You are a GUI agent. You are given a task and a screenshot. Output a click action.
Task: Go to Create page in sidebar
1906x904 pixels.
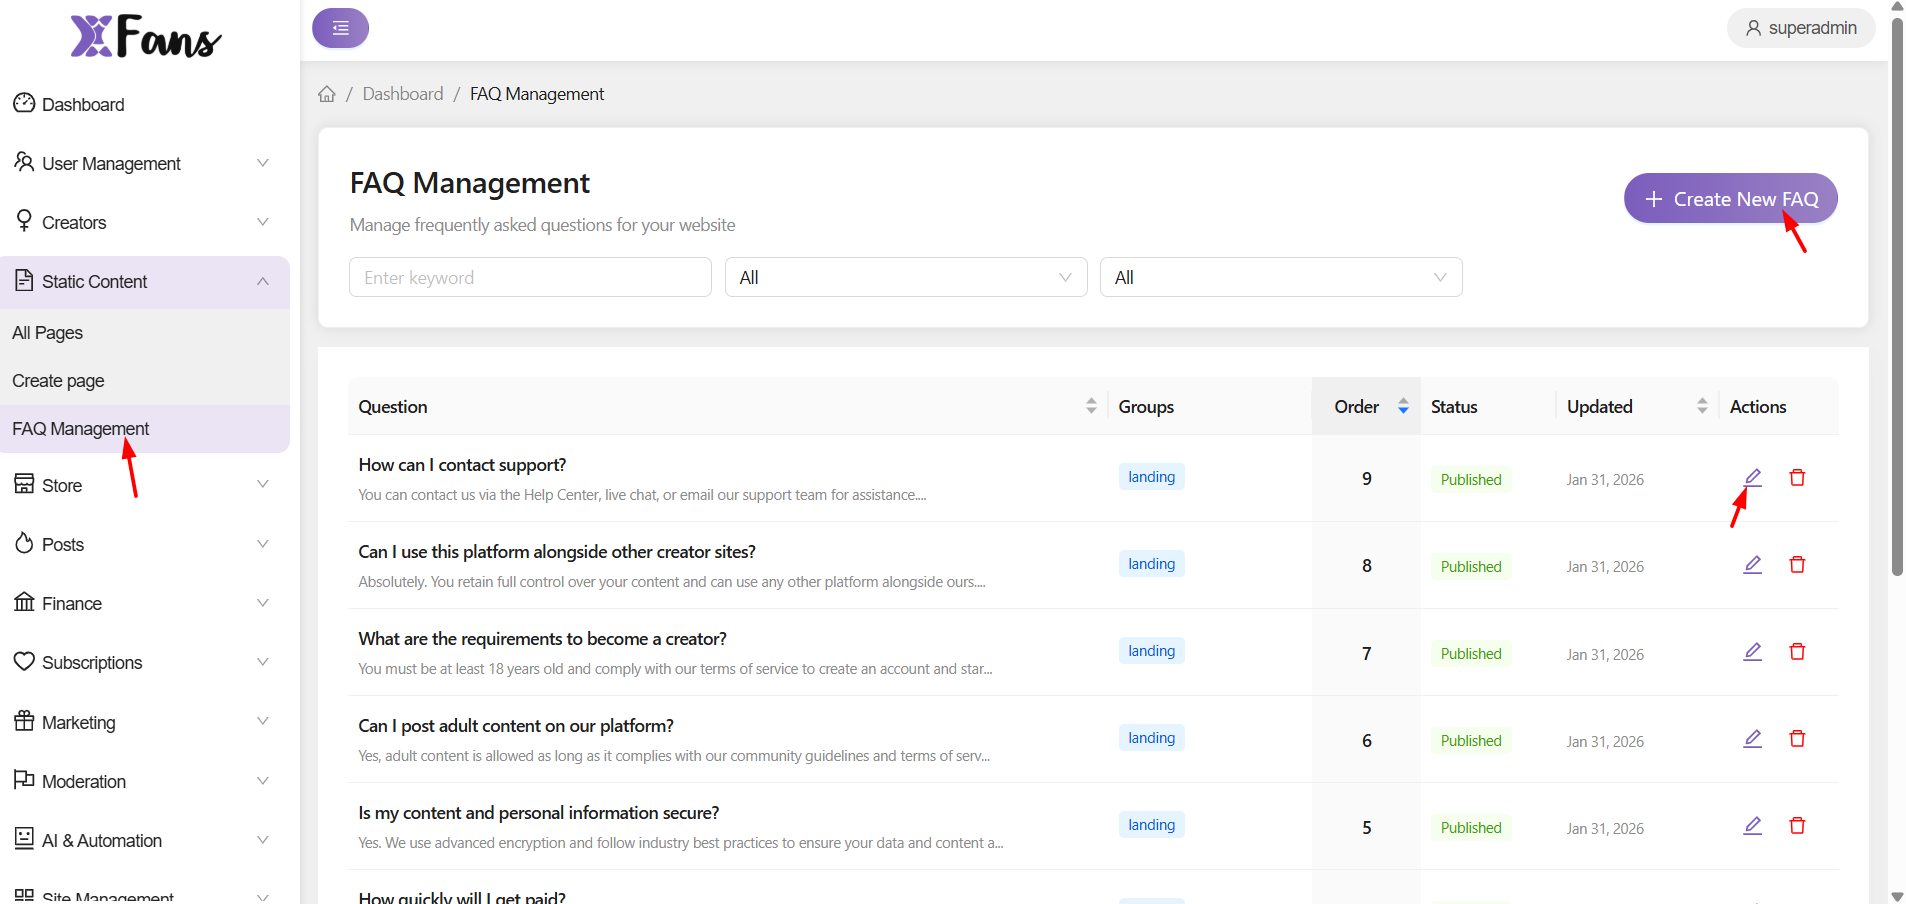(x=58, y=381)
